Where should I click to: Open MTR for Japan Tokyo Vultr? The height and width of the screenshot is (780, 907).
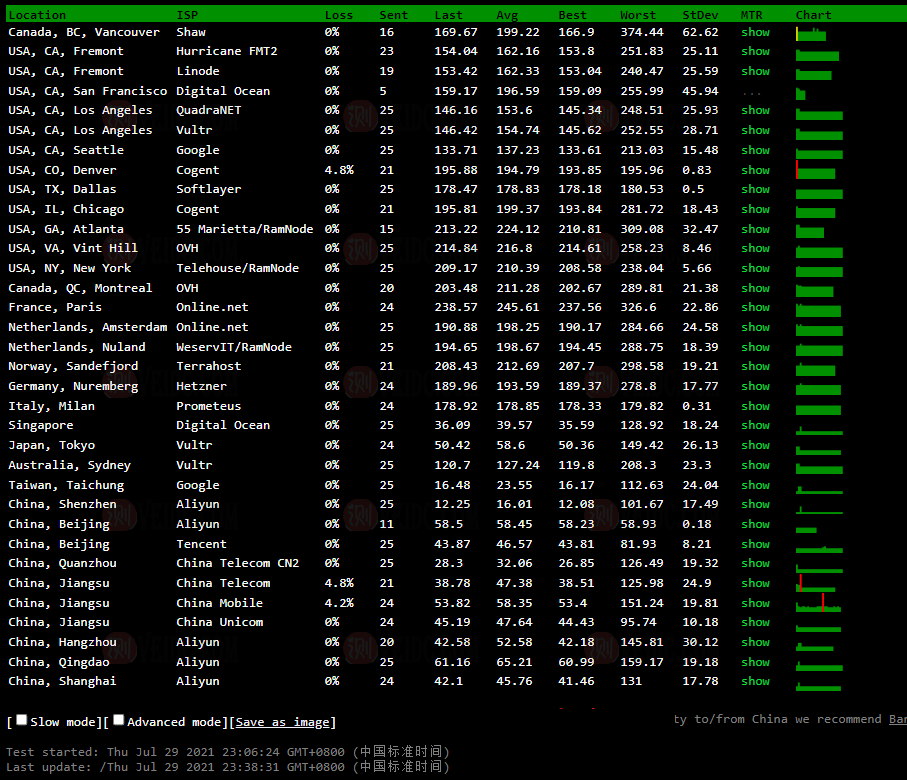point(755,445)
